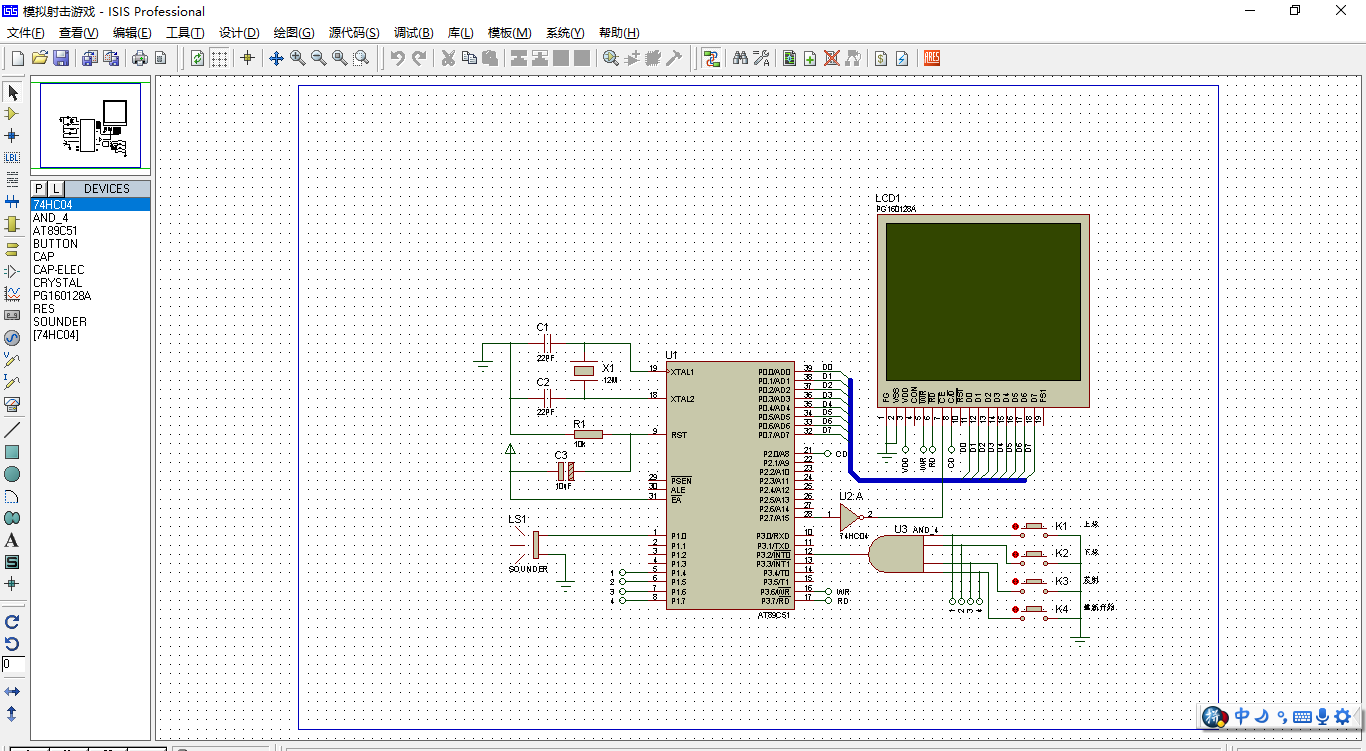Toggle the wire auto-router icon

pyautogui.click(x=711, y=59)
